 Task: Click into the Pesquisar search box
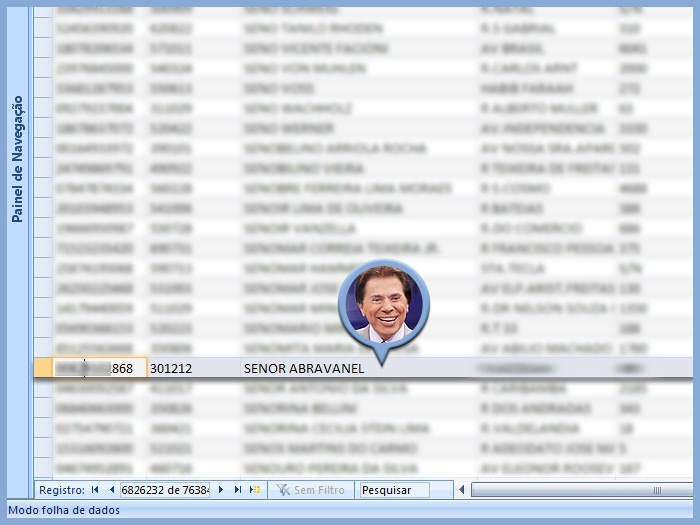[x=395, y=490]
